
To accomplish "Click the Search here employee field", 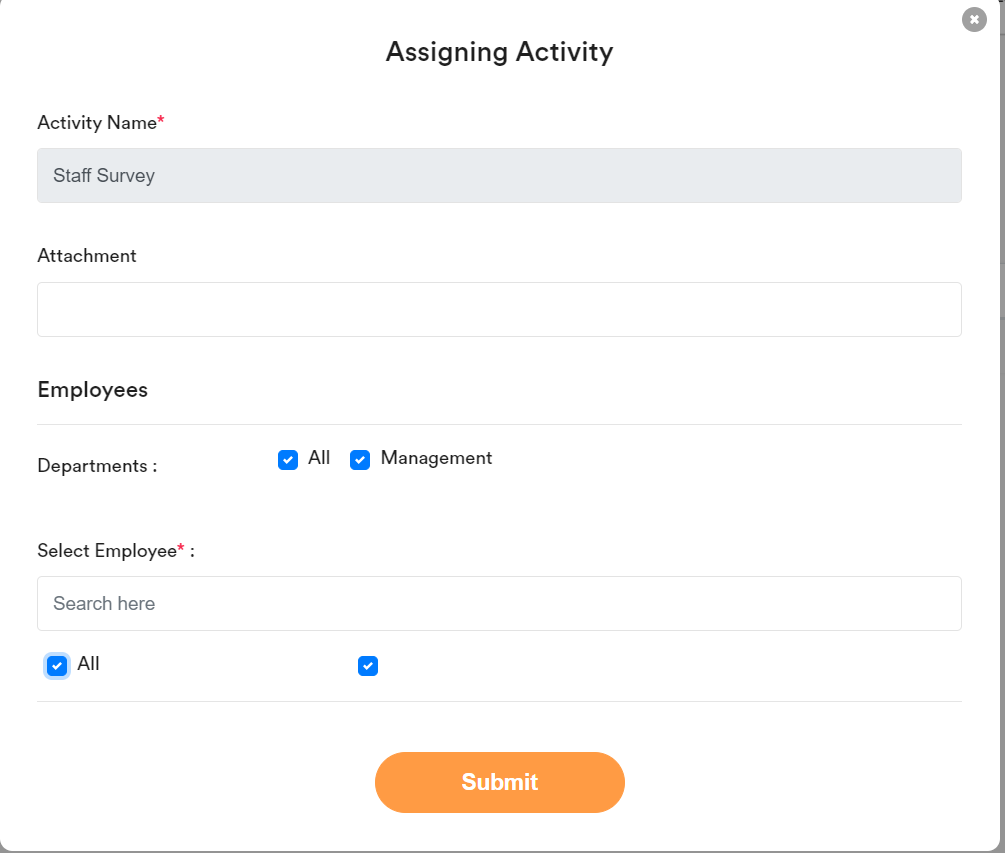I will tap(500, 603).
